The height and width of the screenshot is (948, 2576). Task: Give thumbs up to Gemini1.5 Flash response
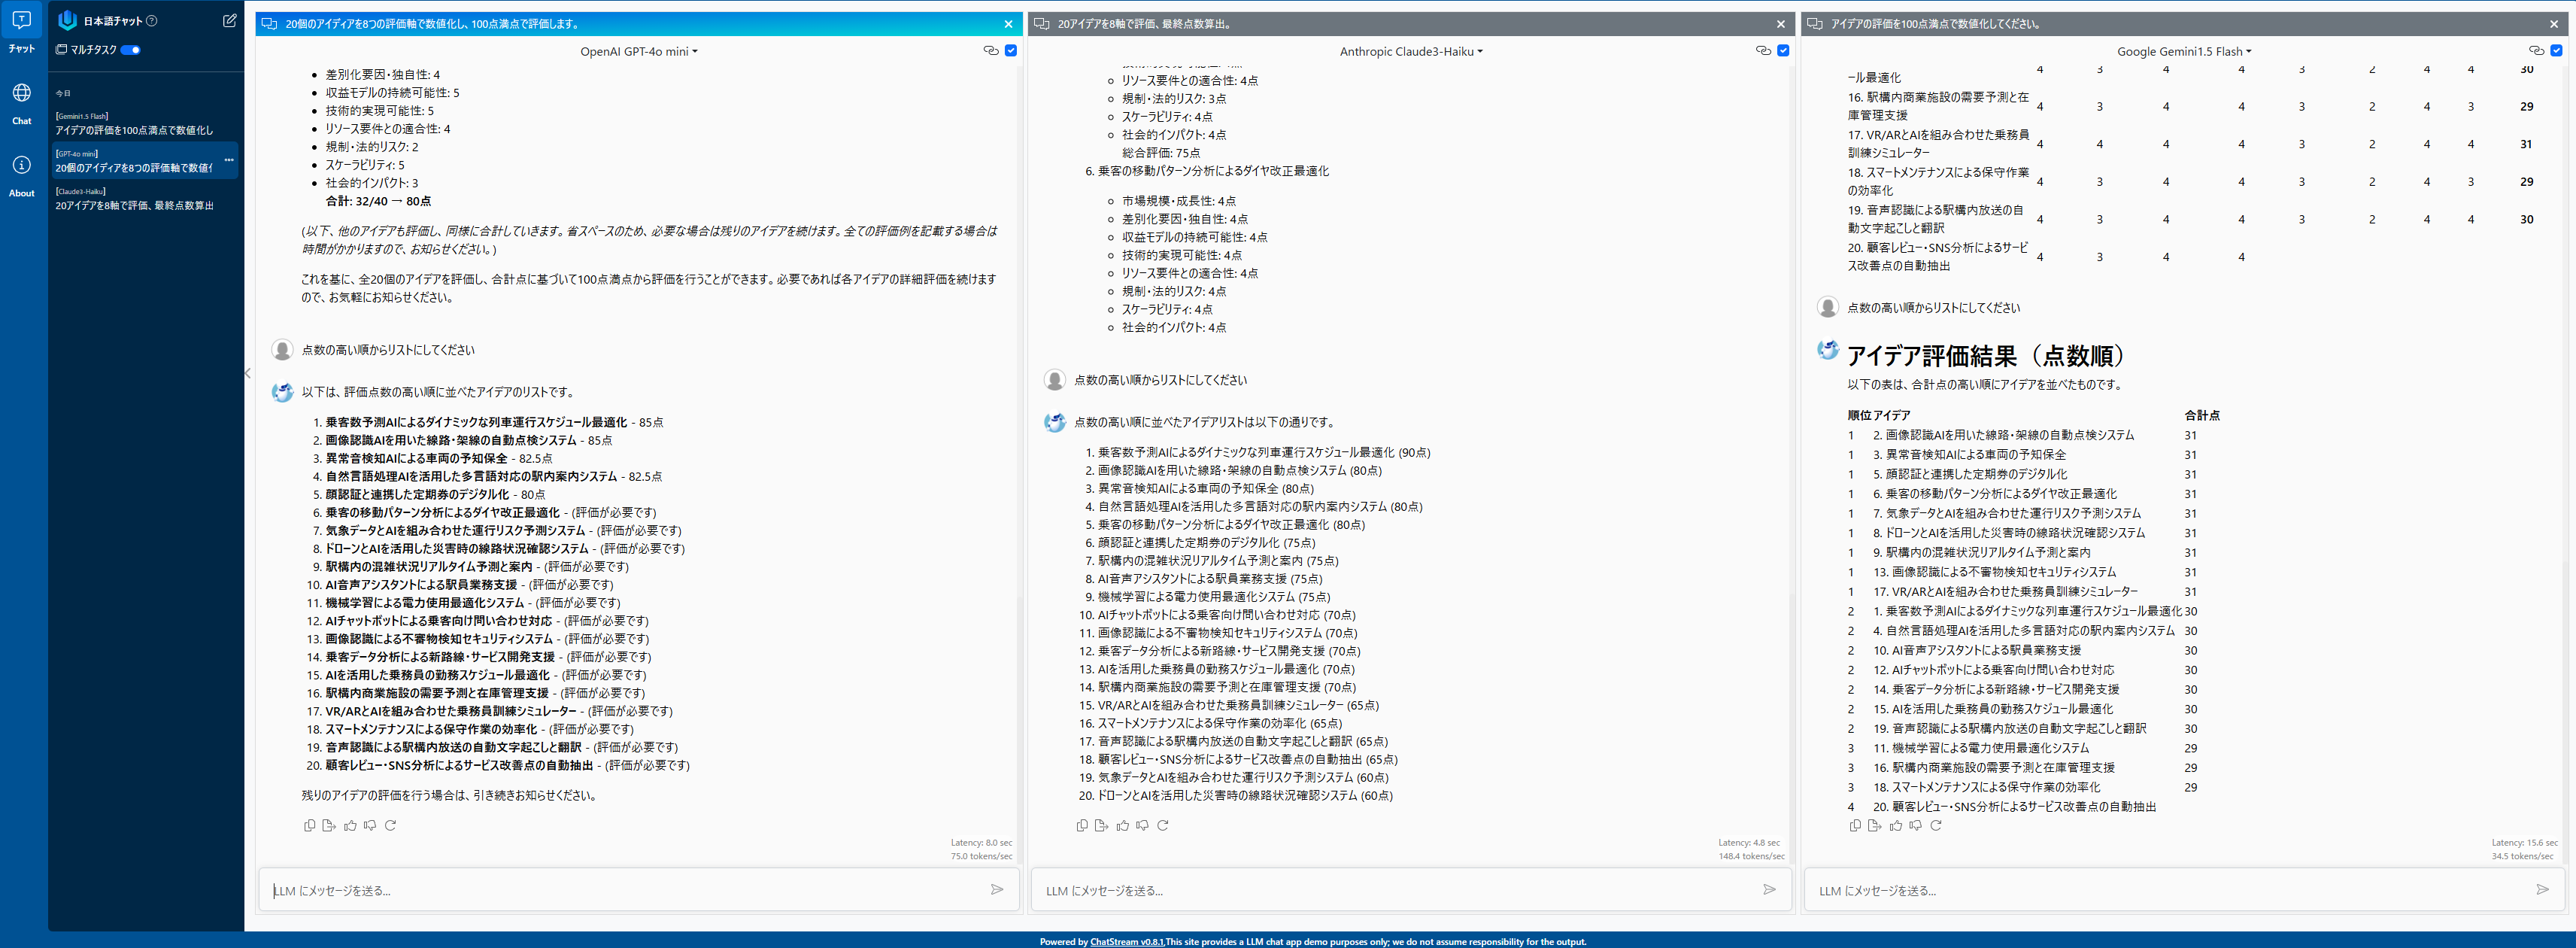coord(1896,826)
